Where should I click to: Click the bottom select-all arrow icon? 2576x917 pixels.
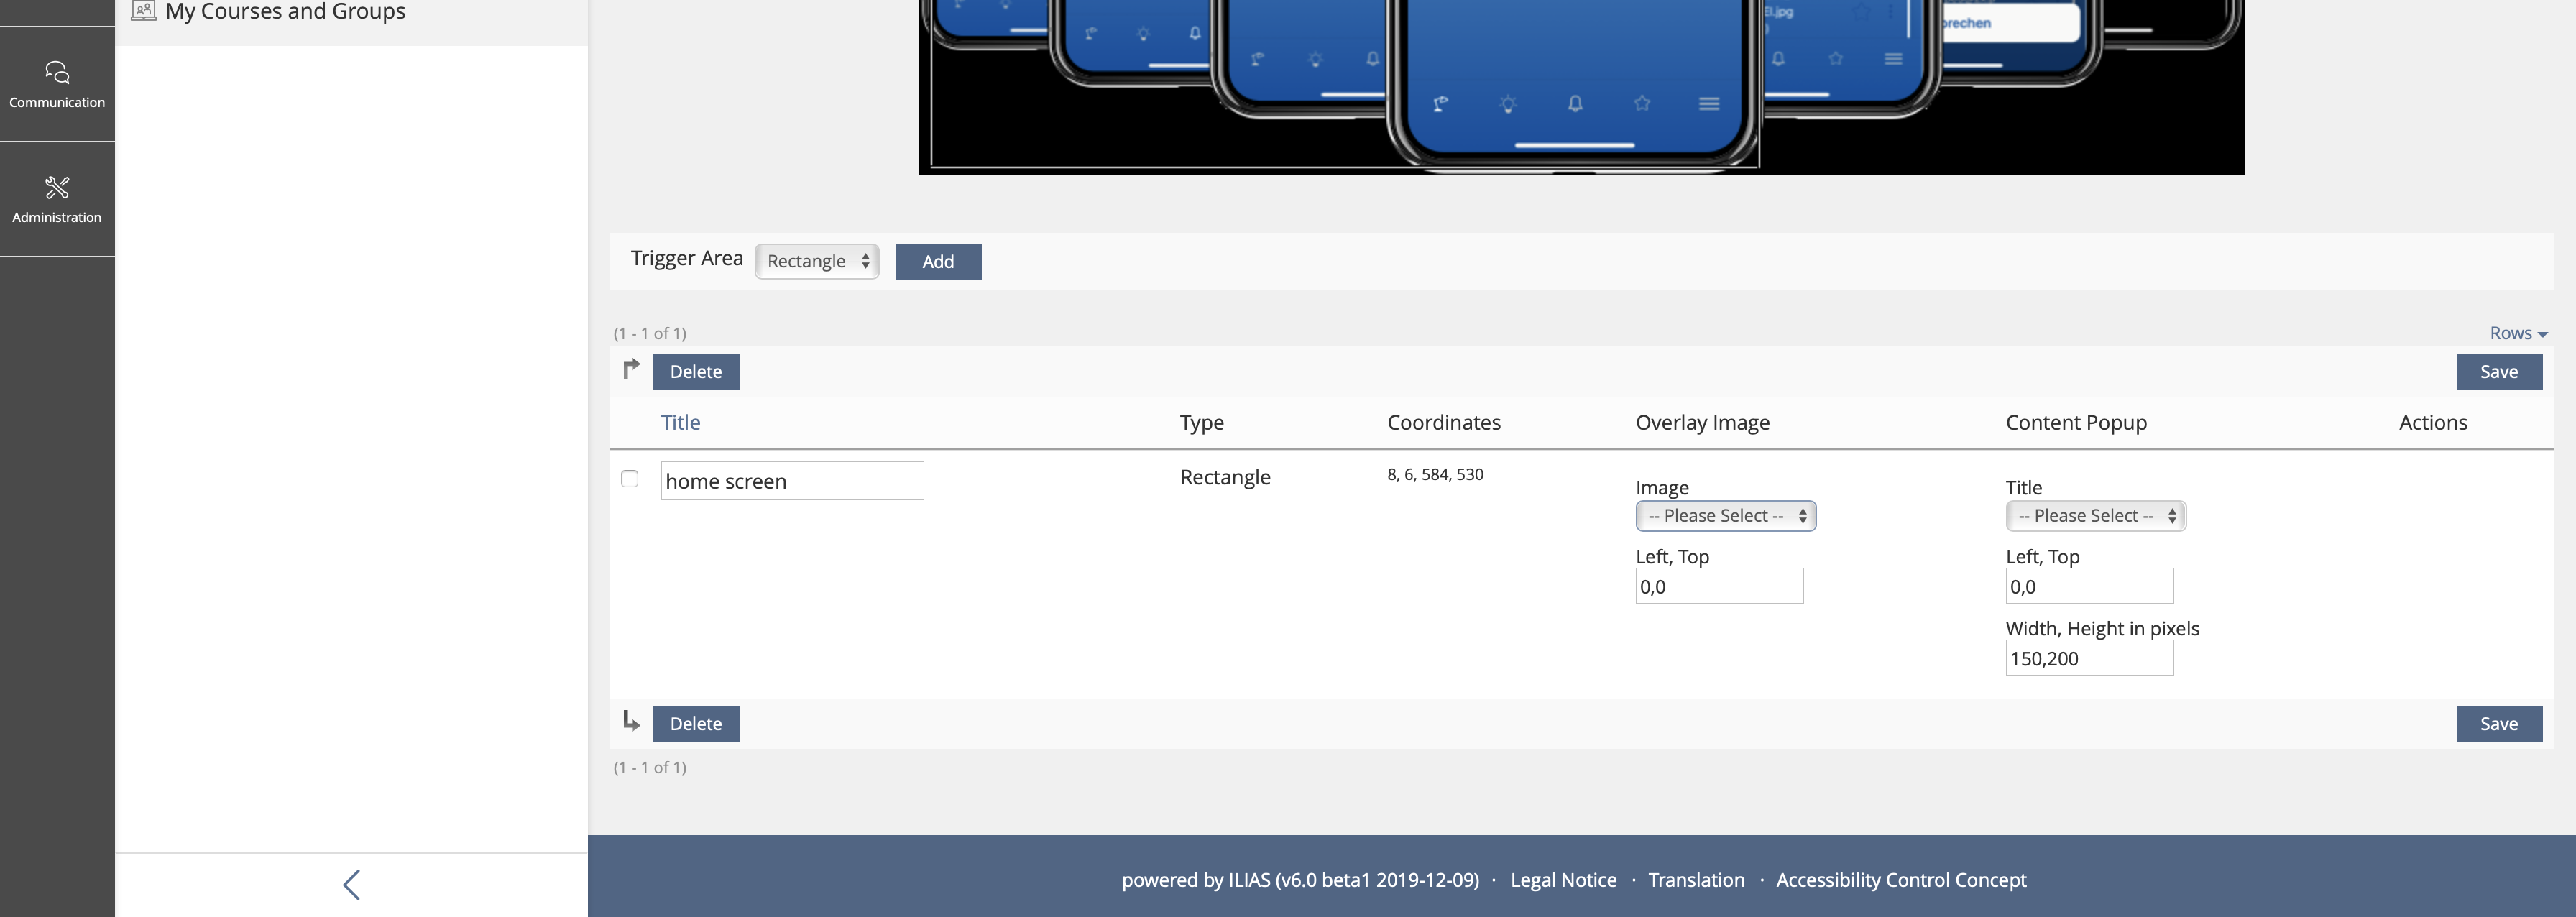(631, 721)
